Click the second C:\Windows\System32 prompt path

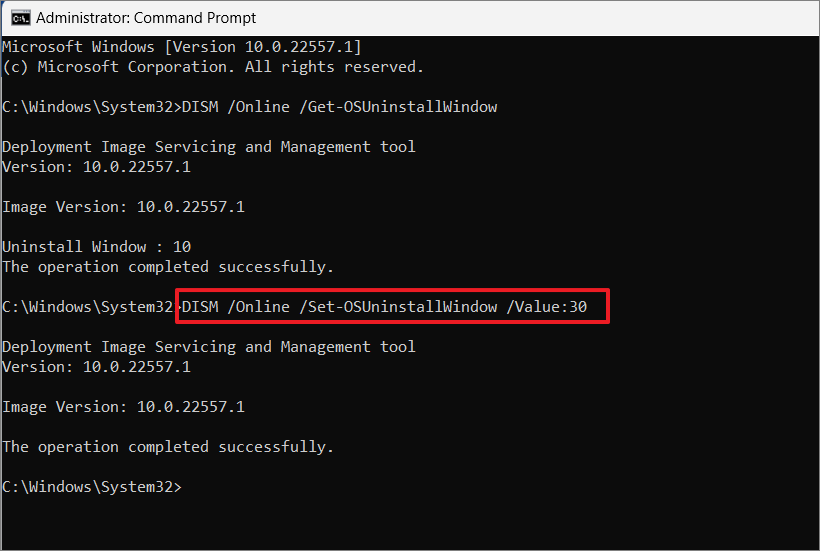click(88, 306)
